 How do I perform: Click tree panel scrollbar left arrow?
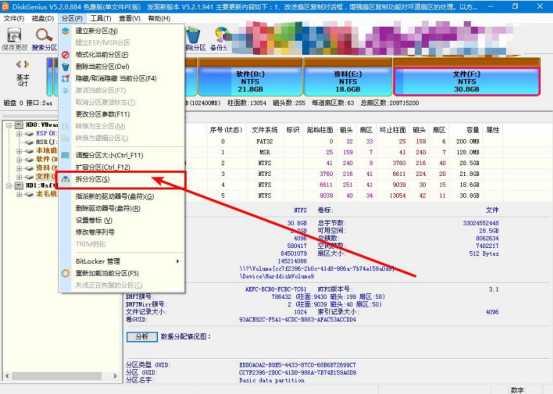coord(7,376)
